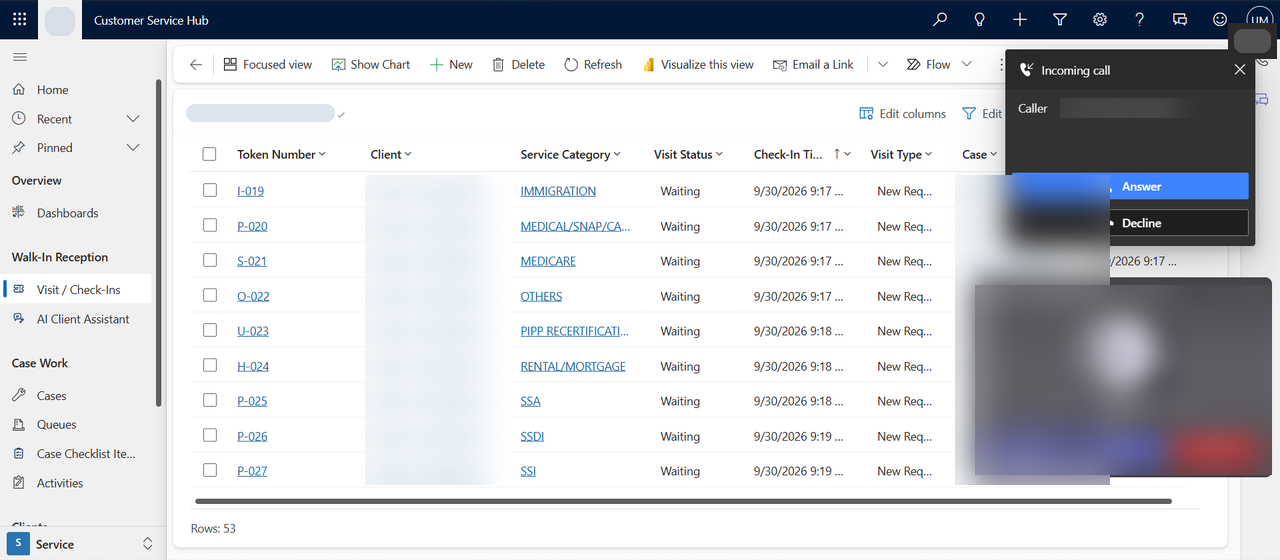Click the Delete command
1280x560 pixels.
pos(518,64)
